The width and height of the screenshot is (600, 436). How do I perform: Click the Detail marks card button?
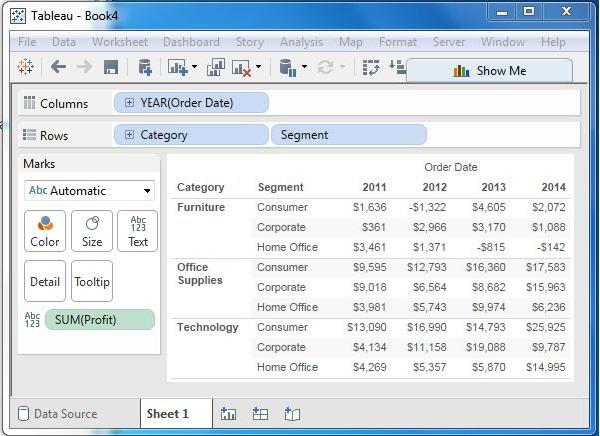(x=45, y=281)
